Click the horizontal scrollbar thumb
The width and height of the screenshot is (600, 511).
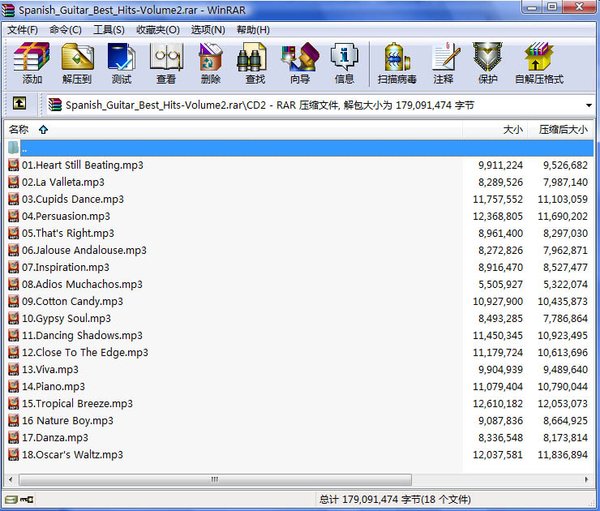[x=215, y=479]
